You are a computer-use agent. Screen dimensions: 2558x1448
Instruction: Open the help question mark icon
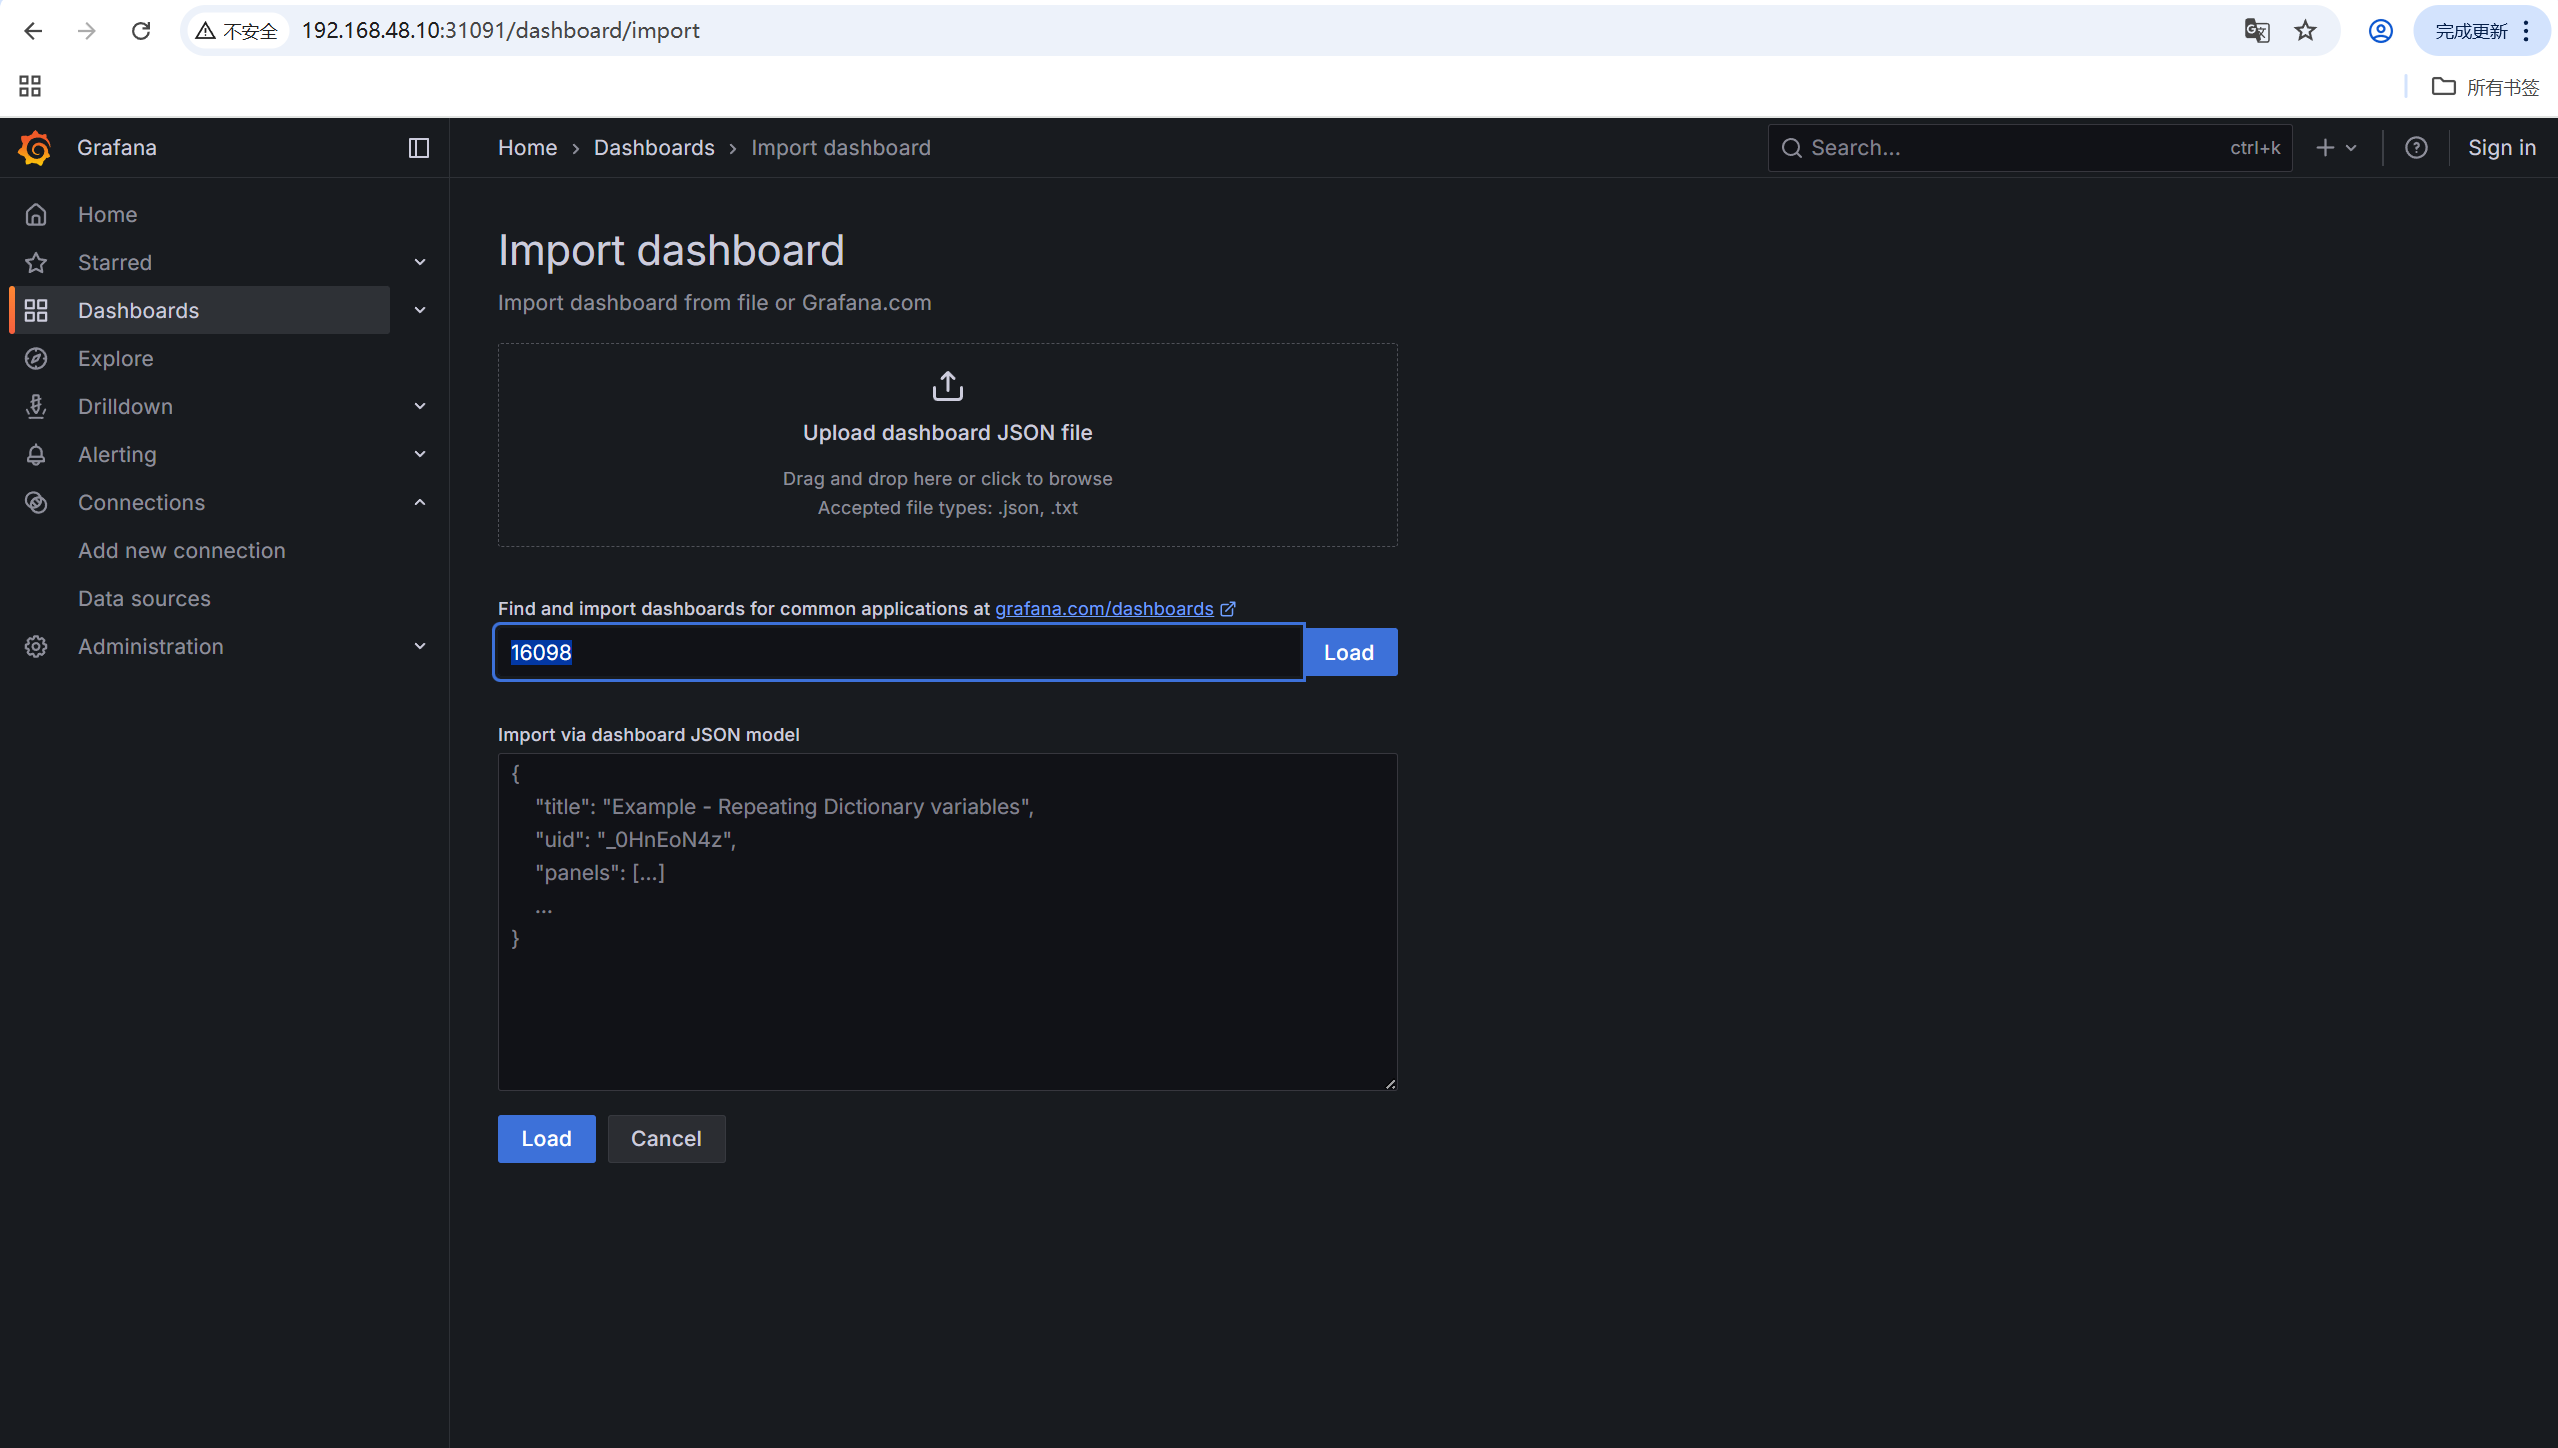pyautogui.click(x=2415, y=148)
